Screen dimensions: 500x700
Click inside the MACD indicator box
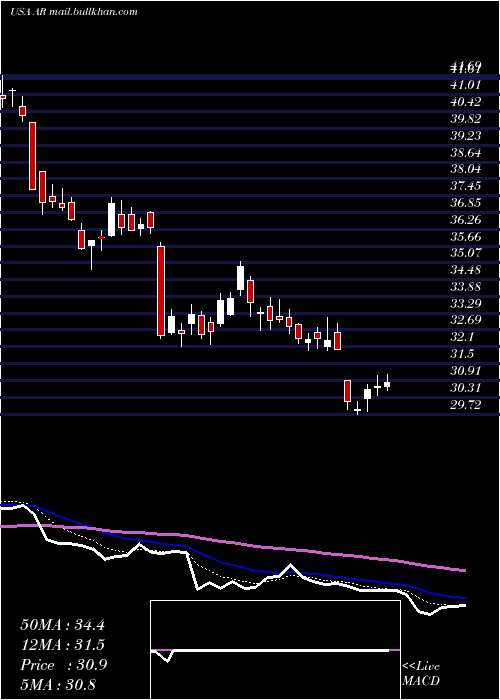click(275, 650)
